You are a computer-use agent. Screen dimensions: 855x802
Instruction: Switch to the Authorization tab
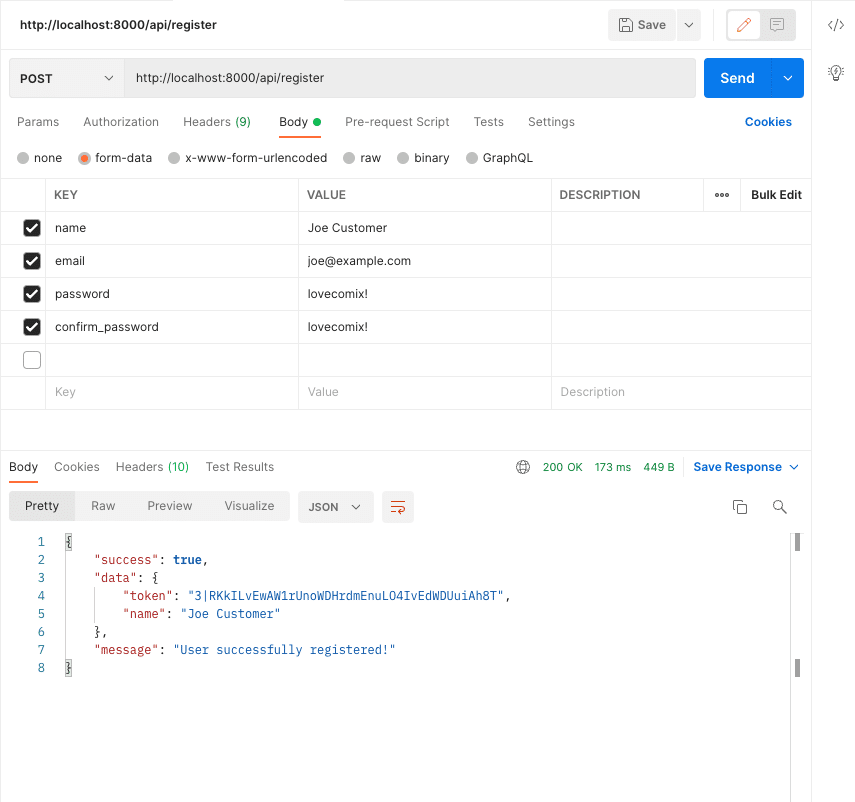coord(121,122)
